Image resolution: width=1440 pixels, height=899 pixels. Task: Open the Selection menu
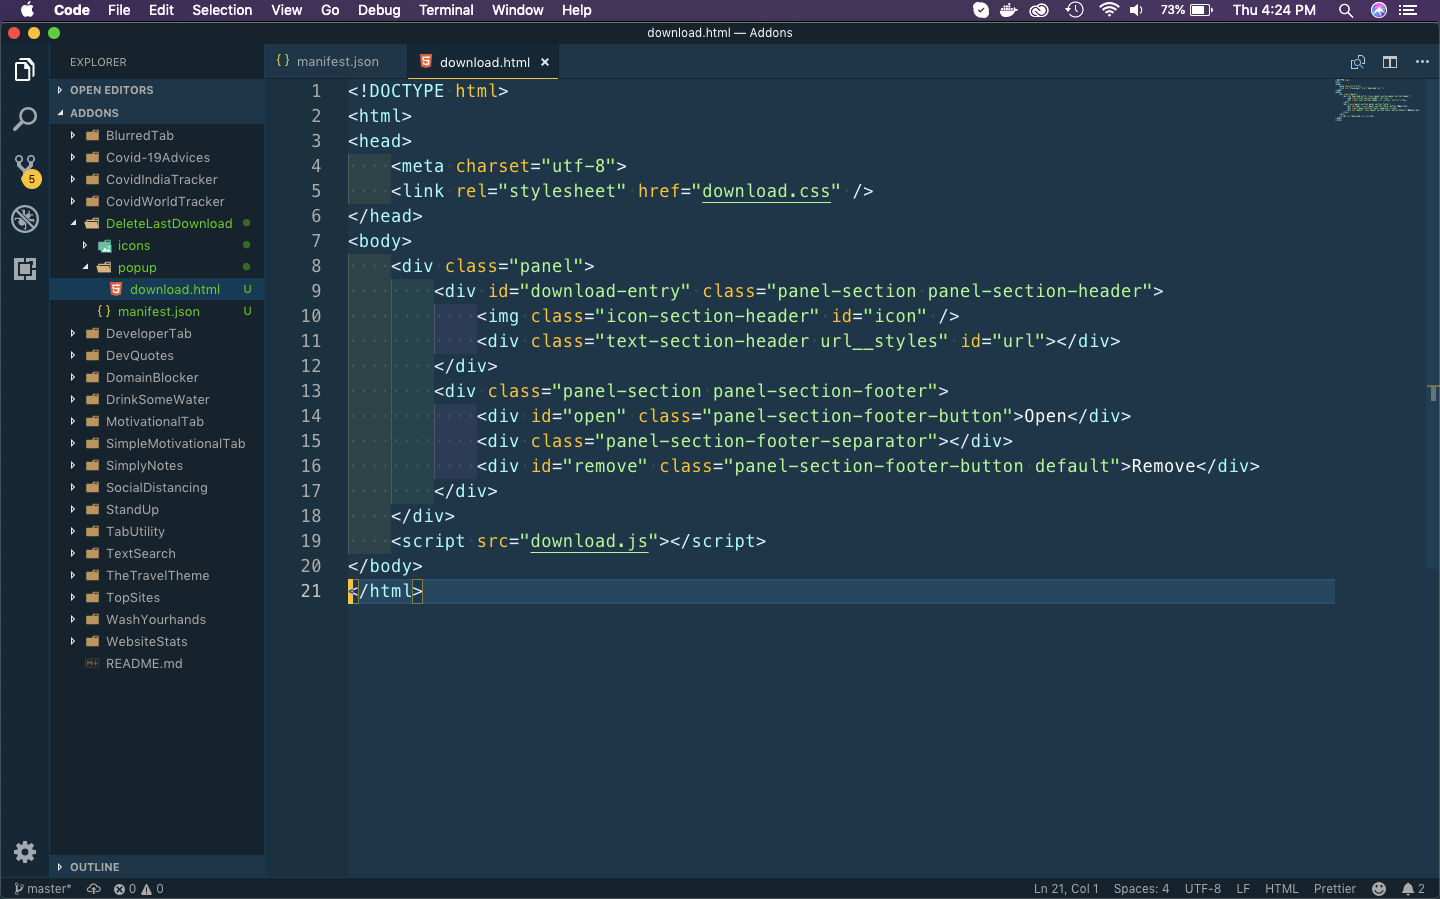pyautogui.click(x=222, y=10)
